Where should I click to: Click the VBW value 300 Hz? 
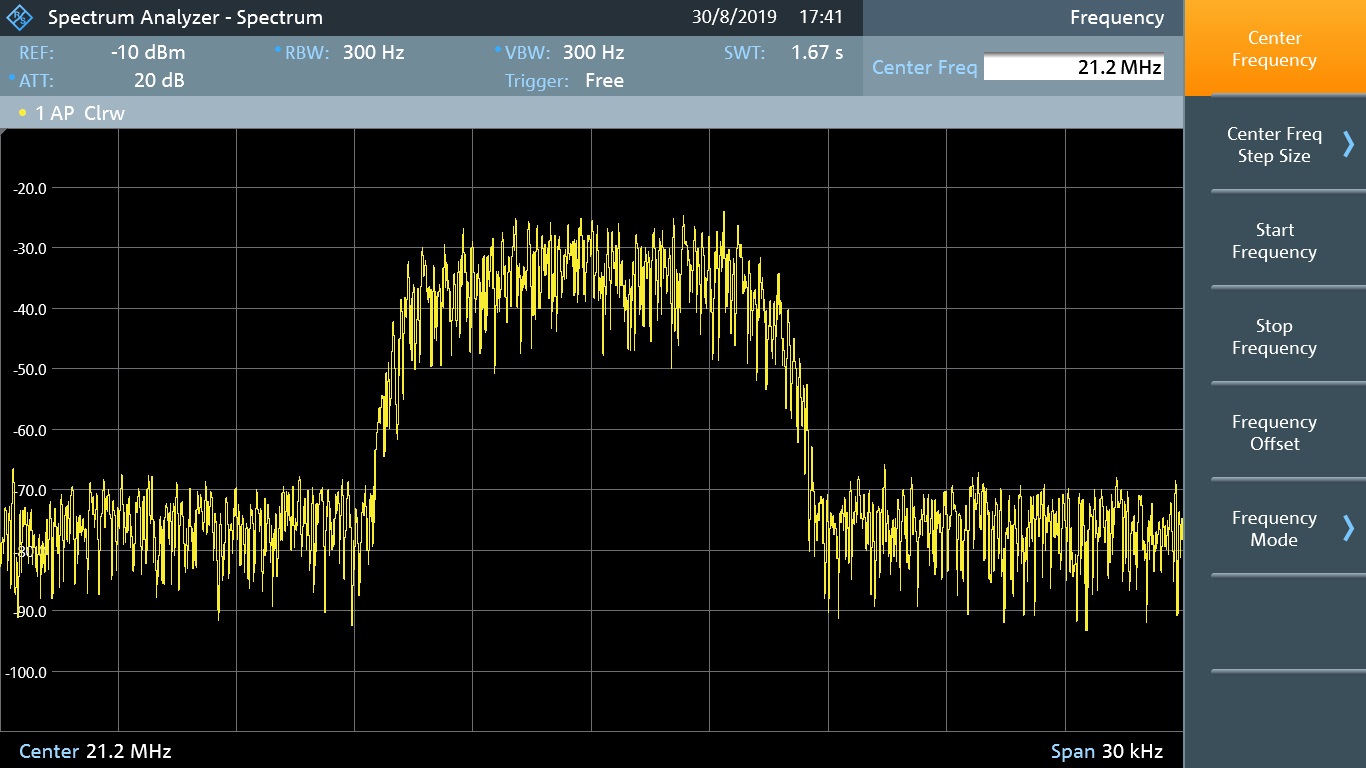coord(593,52)
